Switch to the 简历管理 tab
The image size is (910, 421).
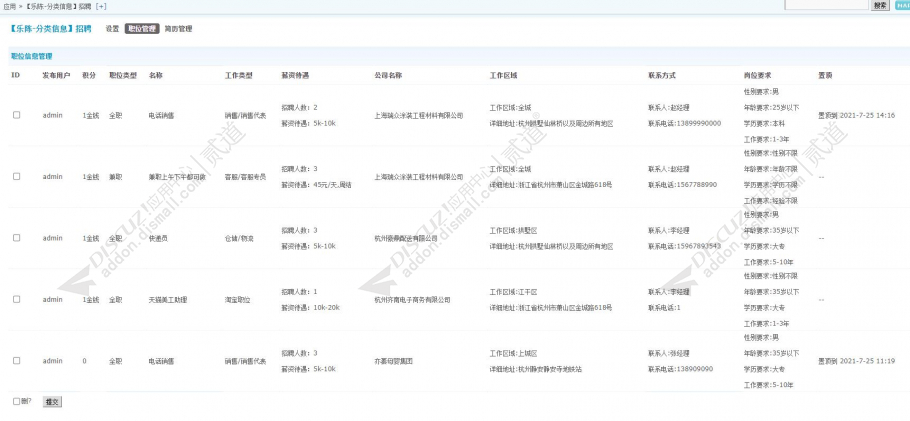178,28
